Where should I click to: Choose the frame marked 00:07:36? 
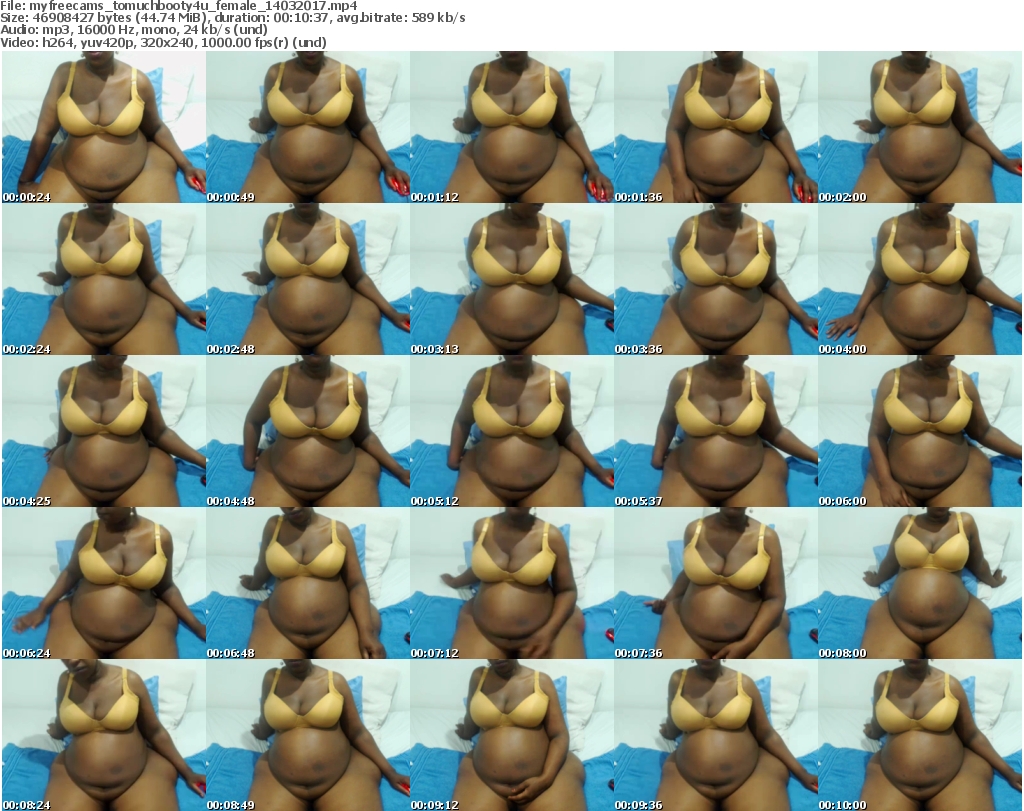click(716, 583)
